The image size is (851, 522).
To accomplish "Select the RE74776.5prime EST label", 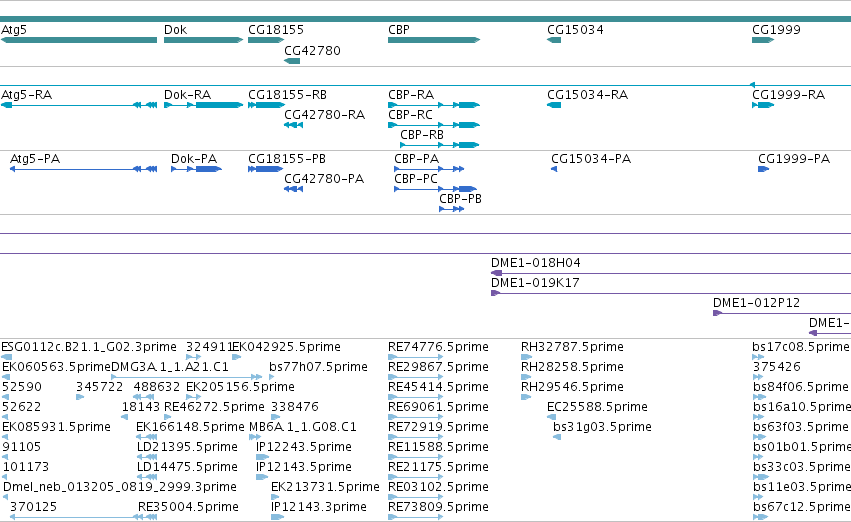I will pyautogui.click(x=439, y=347).
